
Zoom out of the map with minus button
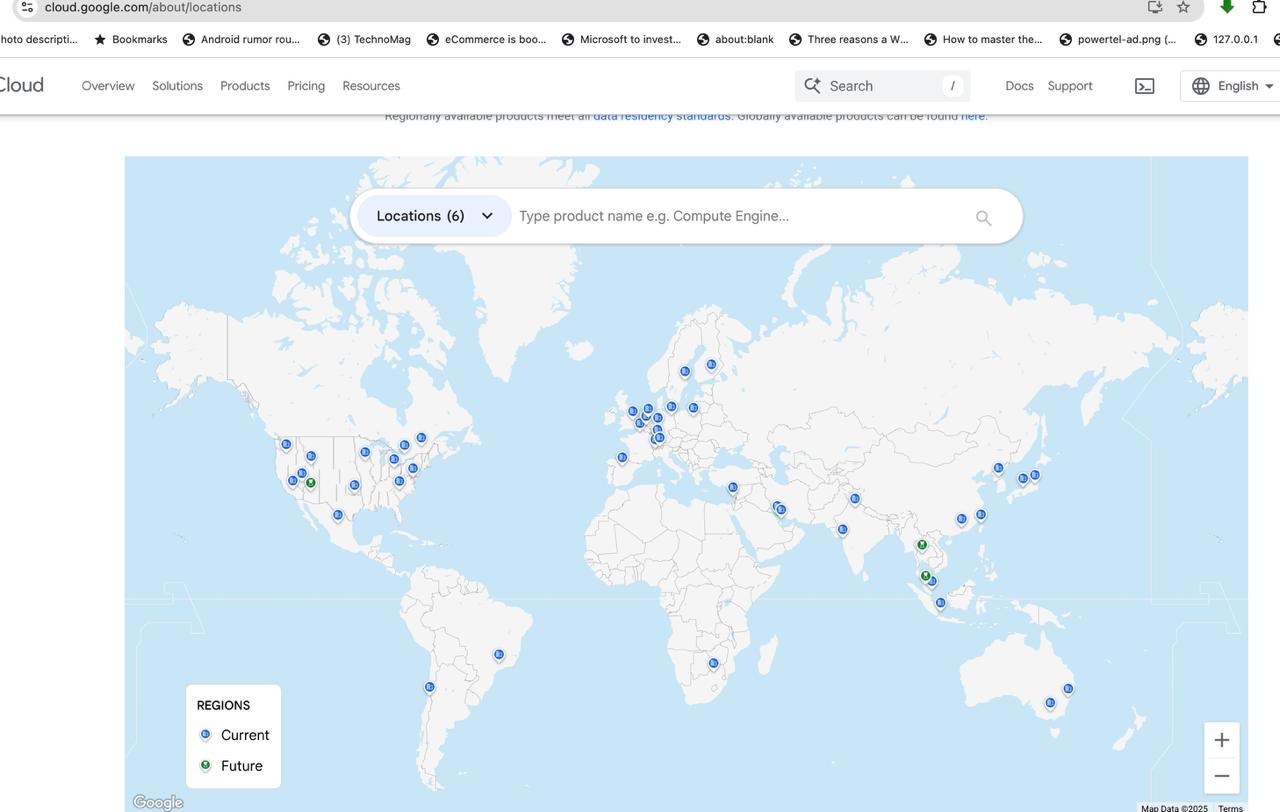[1221, 776]
